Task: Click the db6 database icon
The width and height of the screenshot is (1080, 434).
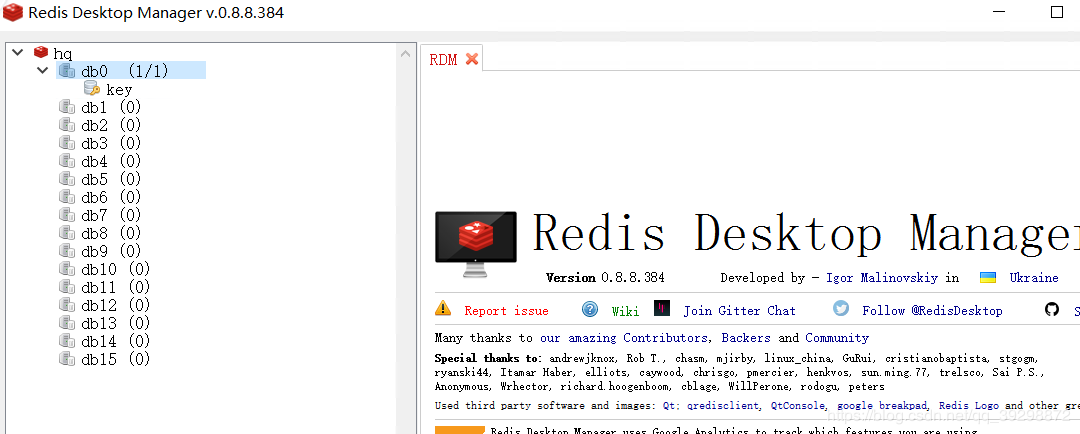Action: [67, 196]
